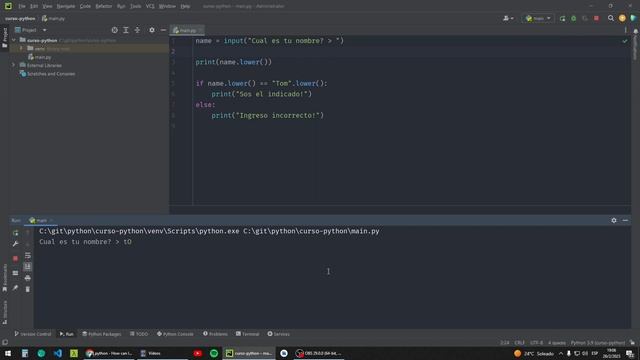Expand External Libraries node
Viewport: 640px width, 360px height.
(13, 65)
